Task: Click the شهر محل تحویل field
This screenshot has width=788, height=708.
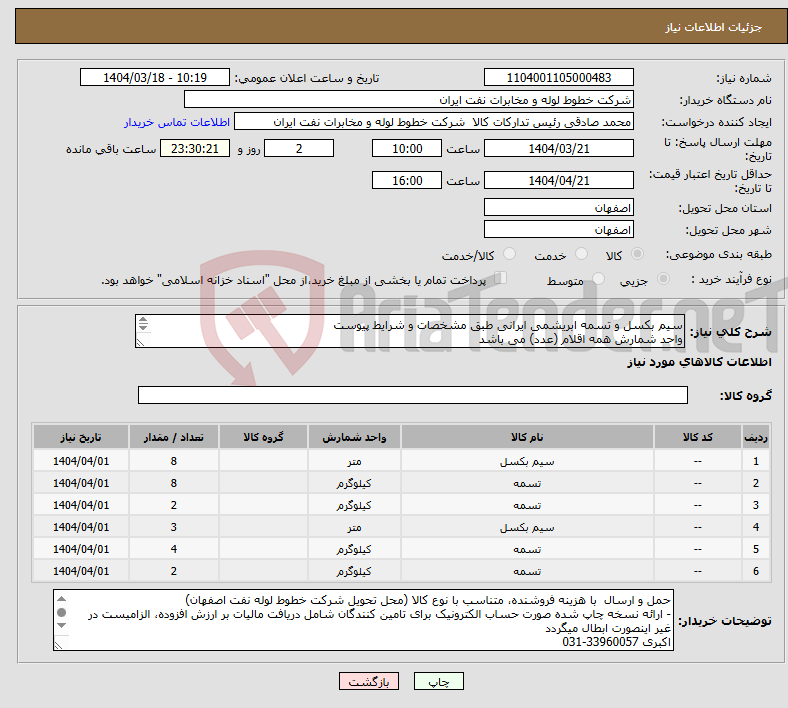Action: coord(558,230)
